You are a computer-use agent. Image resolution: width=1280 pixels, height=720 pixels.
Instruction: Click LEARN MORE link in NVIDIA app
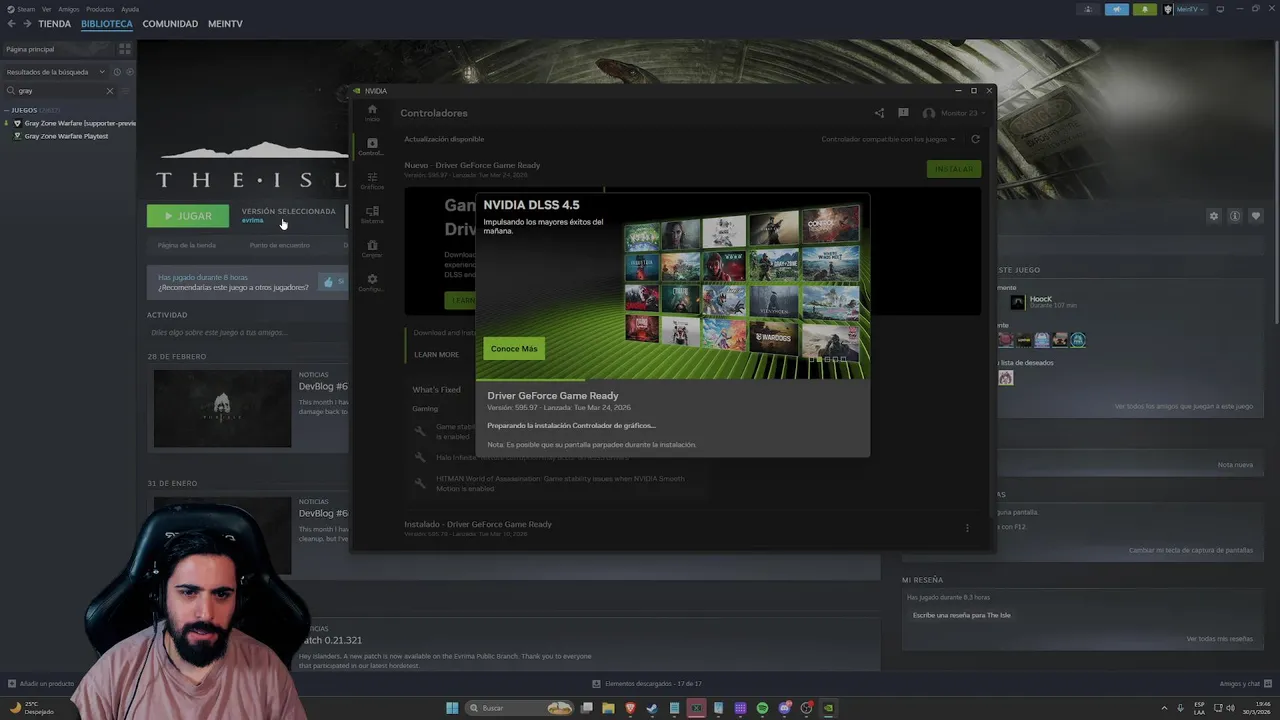436,354
